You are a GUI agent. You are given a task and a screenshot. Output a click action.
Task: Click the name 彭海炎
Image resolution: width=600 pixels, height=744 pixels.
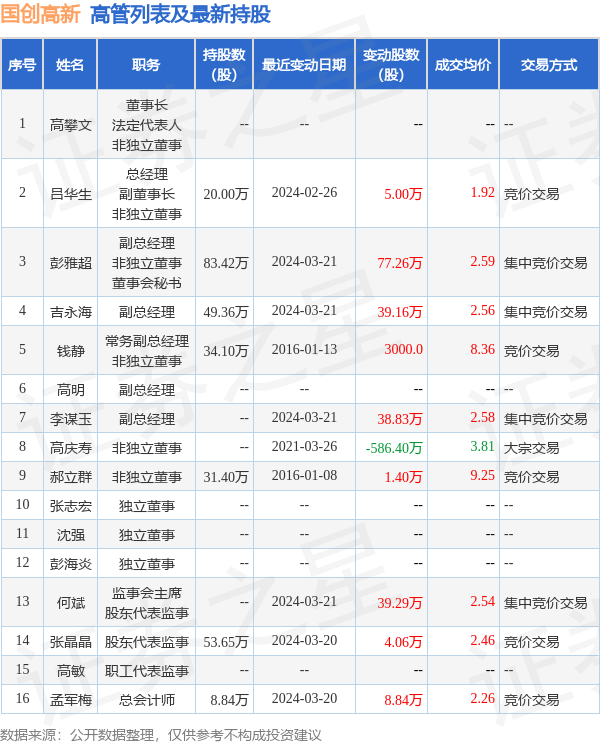click(x=71, y=564)
